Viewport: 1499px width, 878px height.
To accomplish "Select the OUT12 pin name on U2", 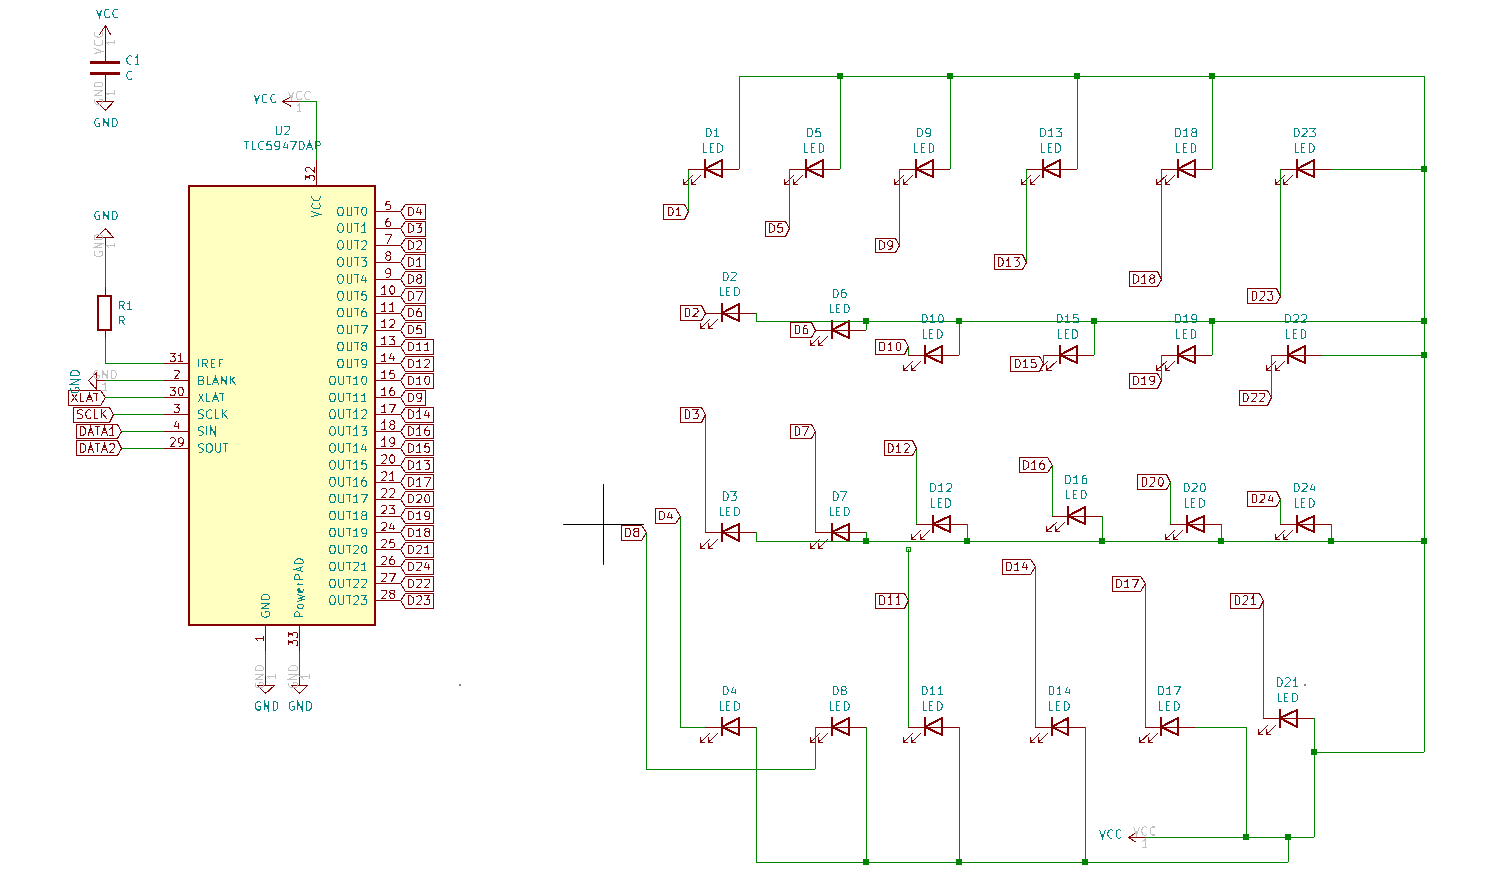I will tap(348, 414).
